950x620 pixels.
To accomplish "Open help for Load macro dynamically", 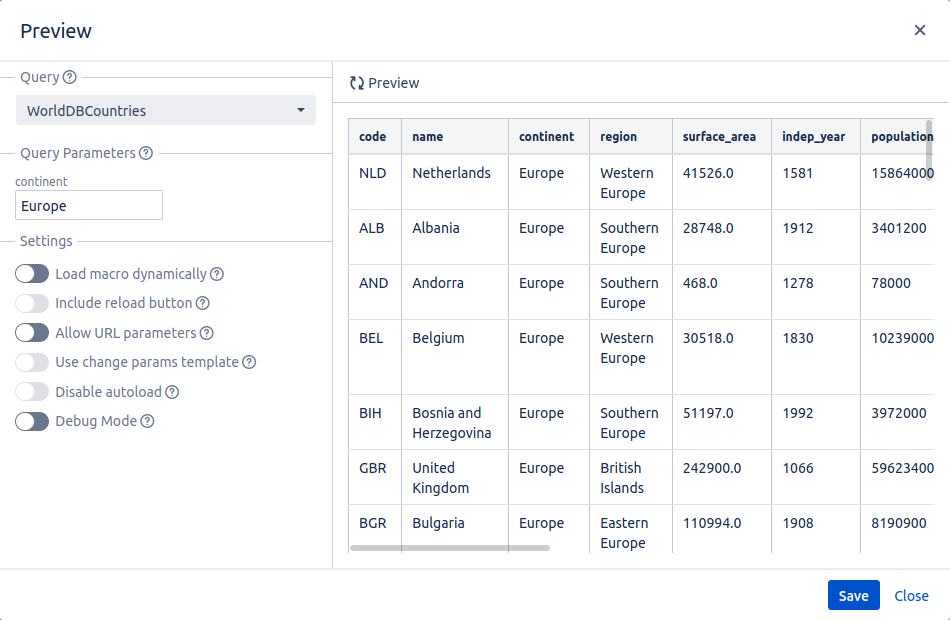I will (x=217, y=274).
